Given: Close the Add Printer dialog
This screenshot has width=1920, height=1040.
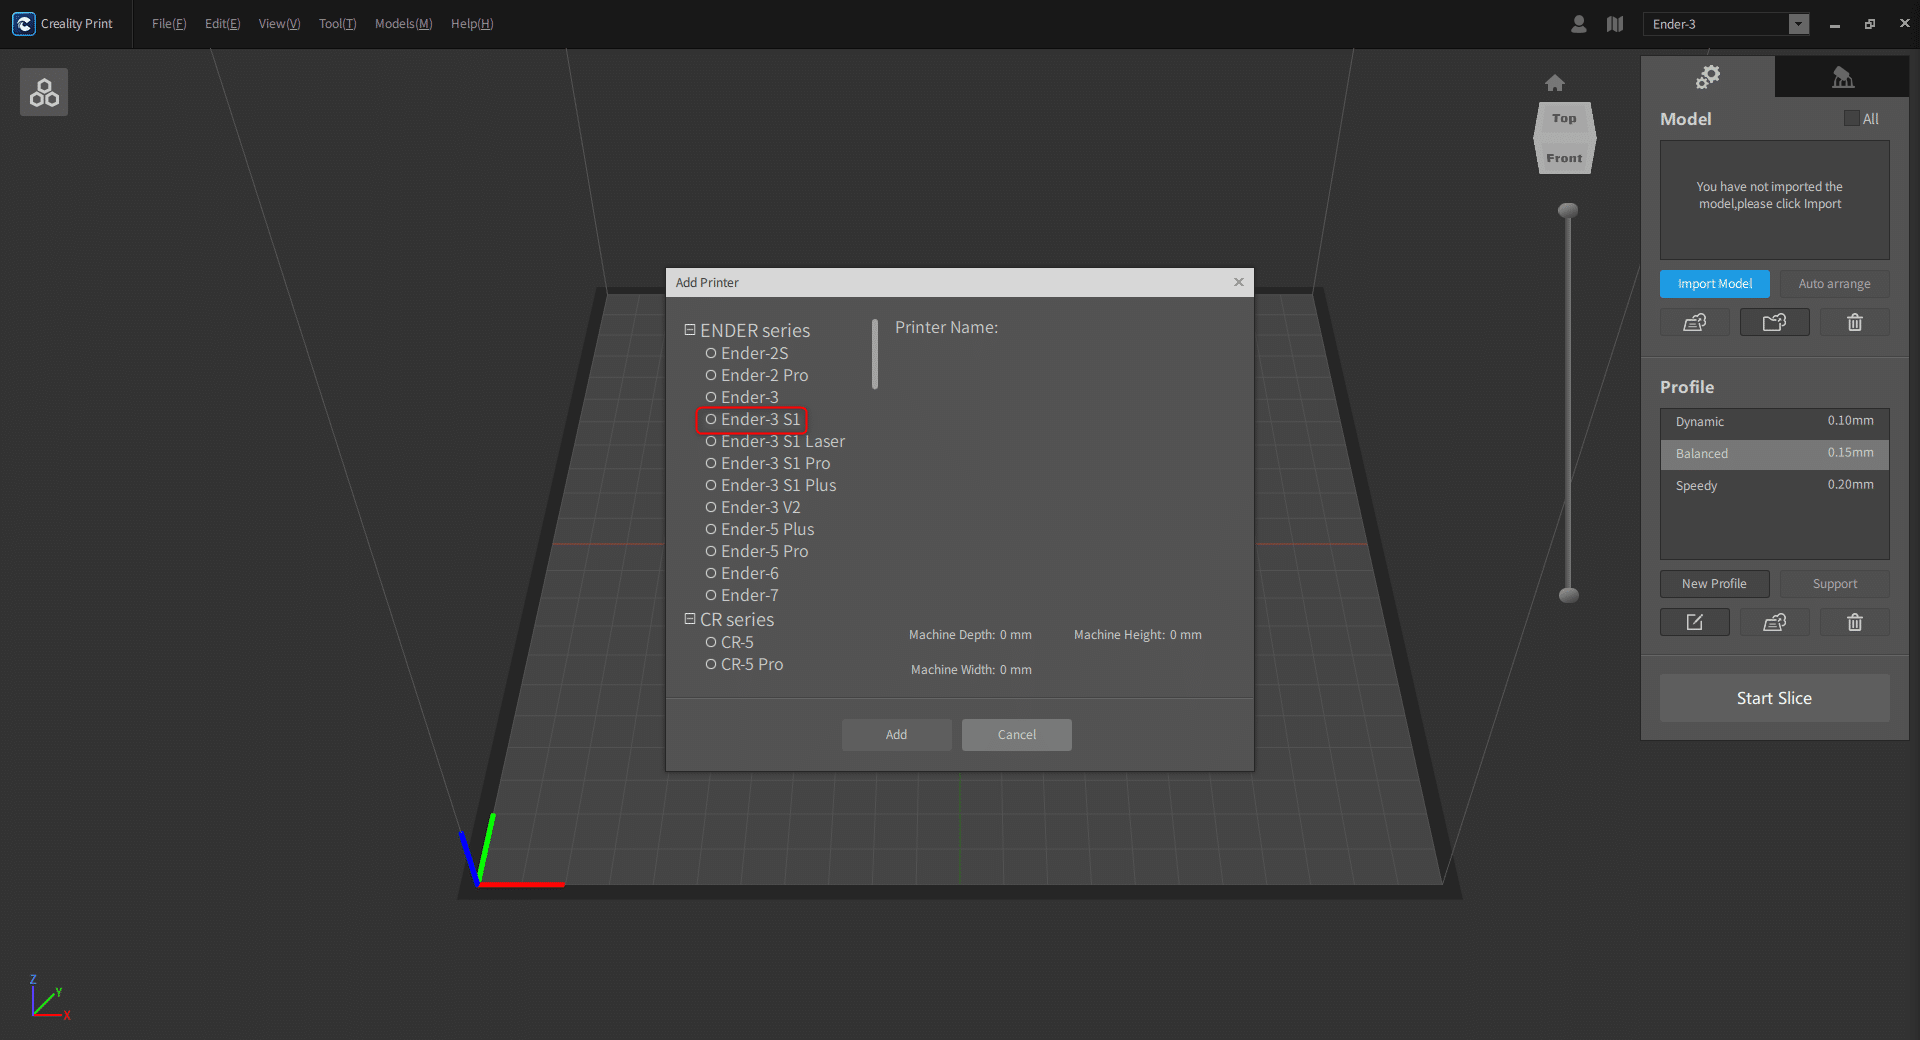Looking at the screenshot, I should (1239, 282).
